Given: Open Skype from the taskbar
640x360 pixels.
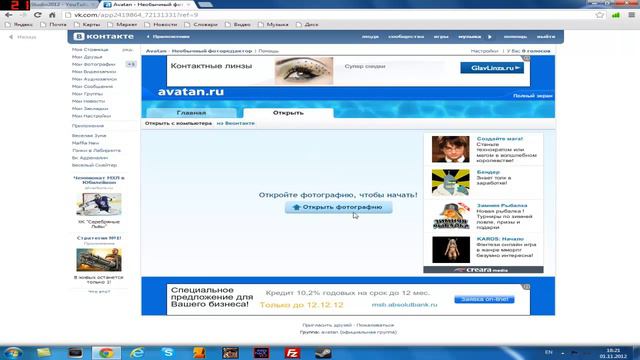Looking at the screenshot, I should (168, 352).
